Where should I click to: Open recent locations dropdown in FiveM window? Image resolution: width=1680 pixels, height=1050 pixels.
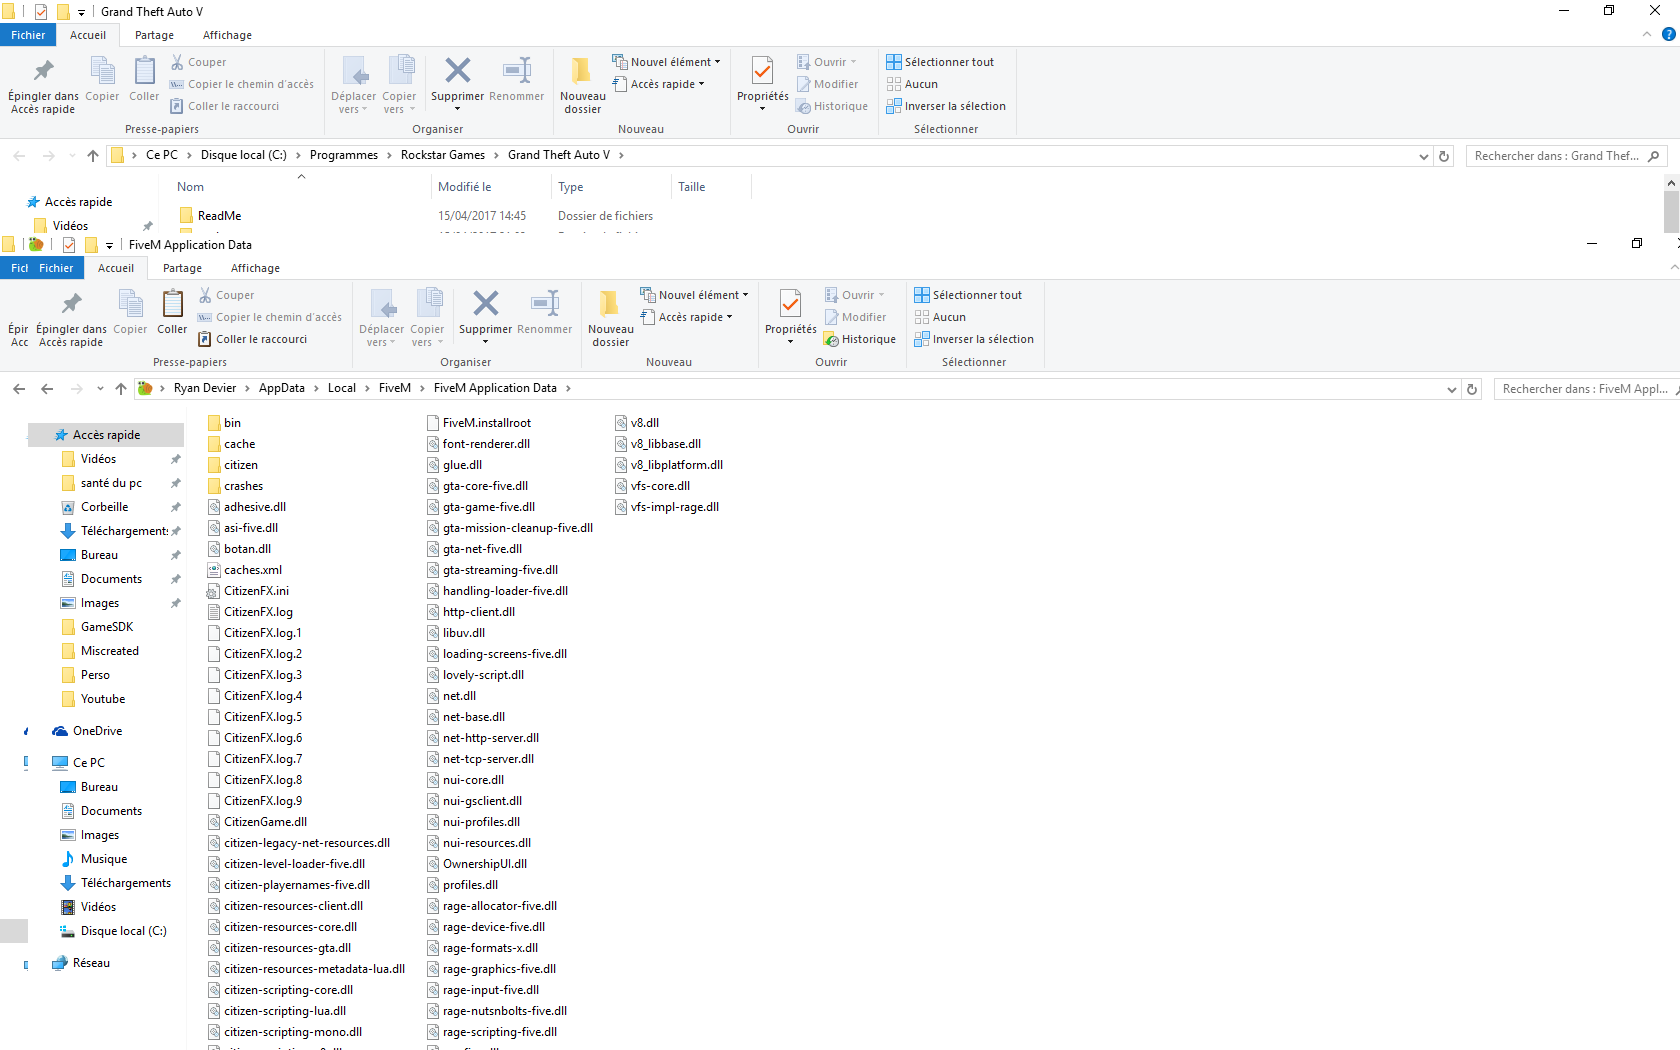[x=100, y=389]
